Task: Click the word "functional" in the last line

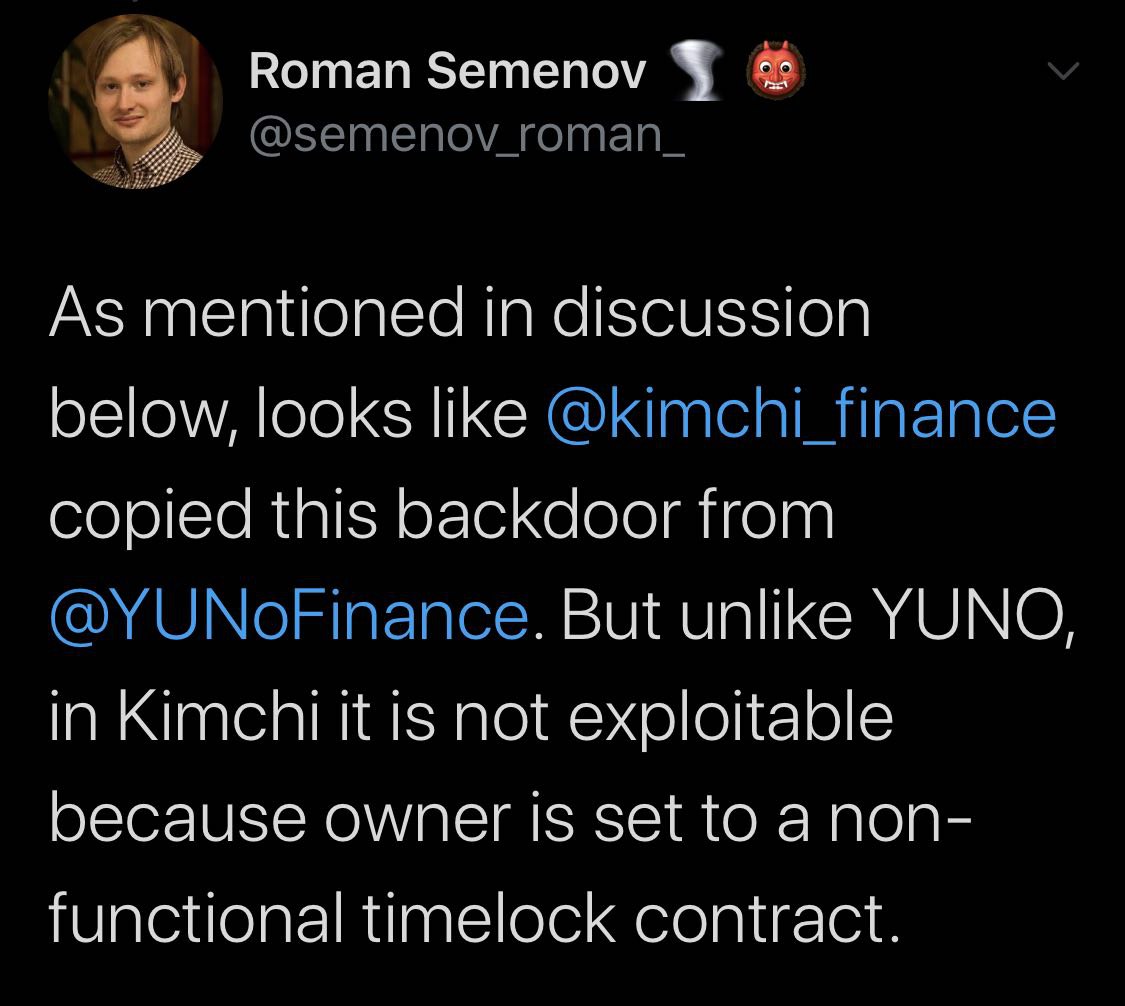Action: [x=195, y=918]
